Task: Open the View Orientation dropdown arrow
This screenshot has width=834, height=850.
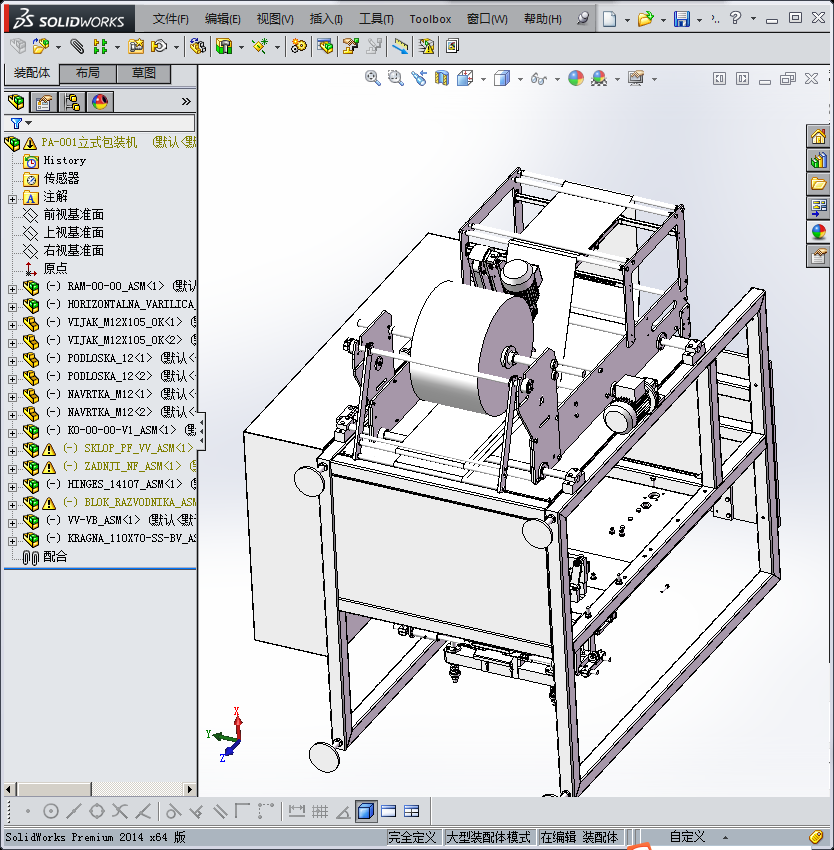Action: (483, 80)
